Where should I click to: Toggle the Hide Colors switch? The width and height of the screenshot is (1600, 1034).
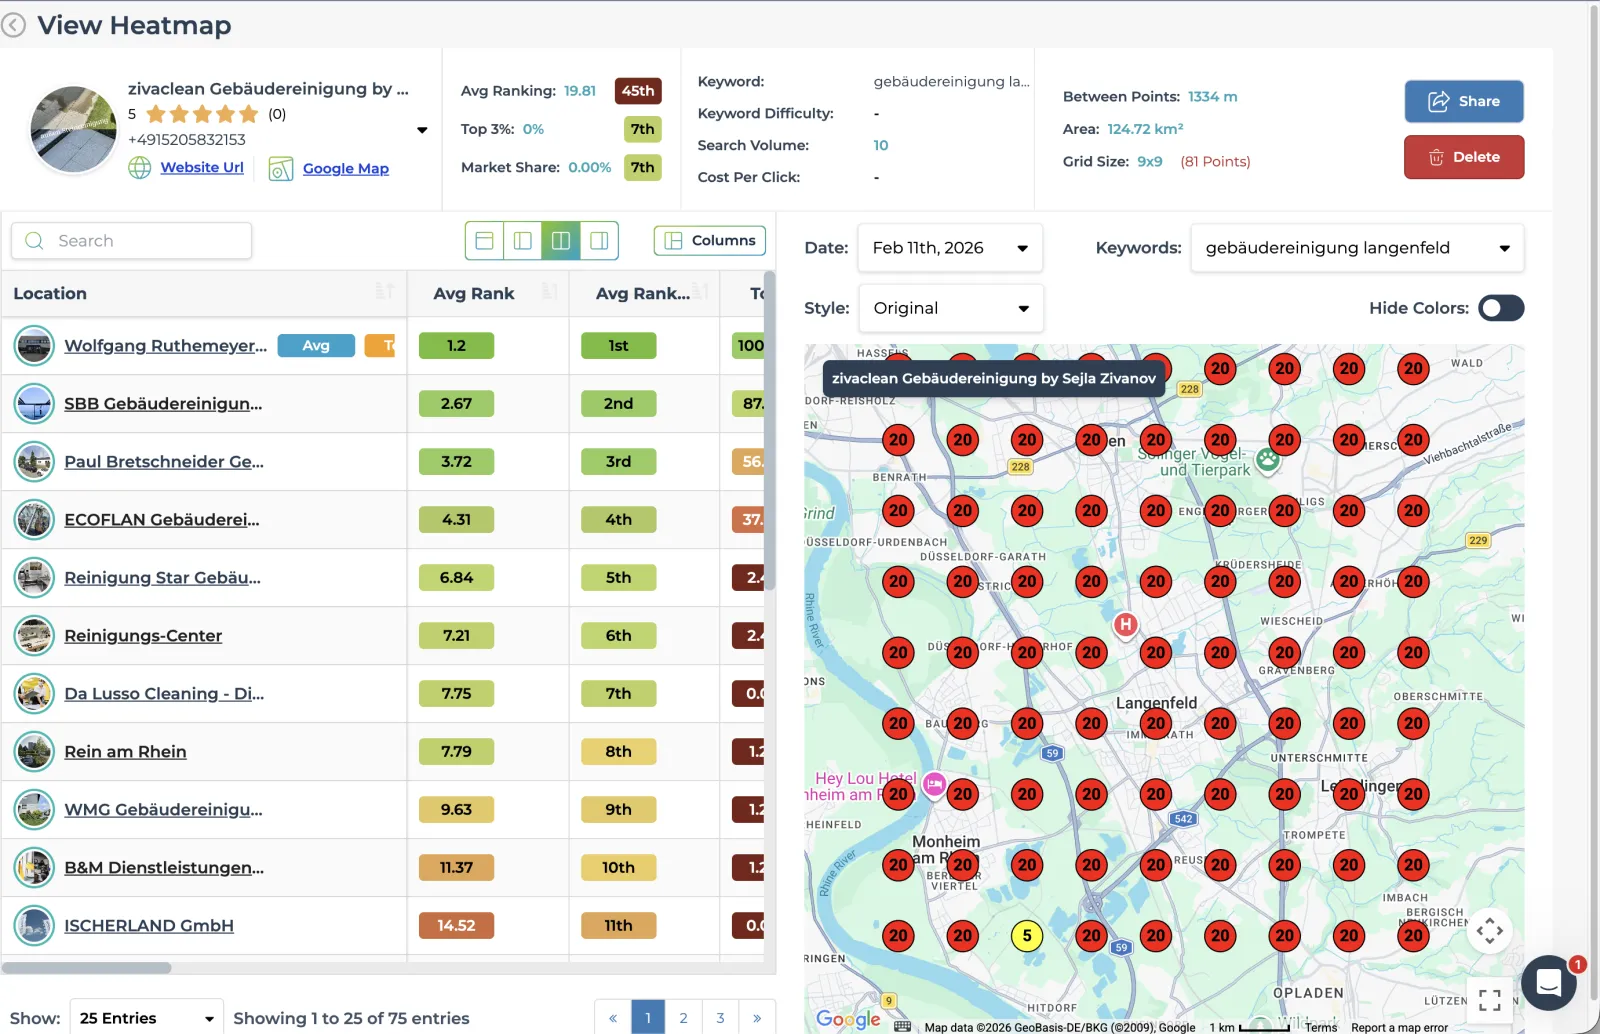[x=1501, y=308]
